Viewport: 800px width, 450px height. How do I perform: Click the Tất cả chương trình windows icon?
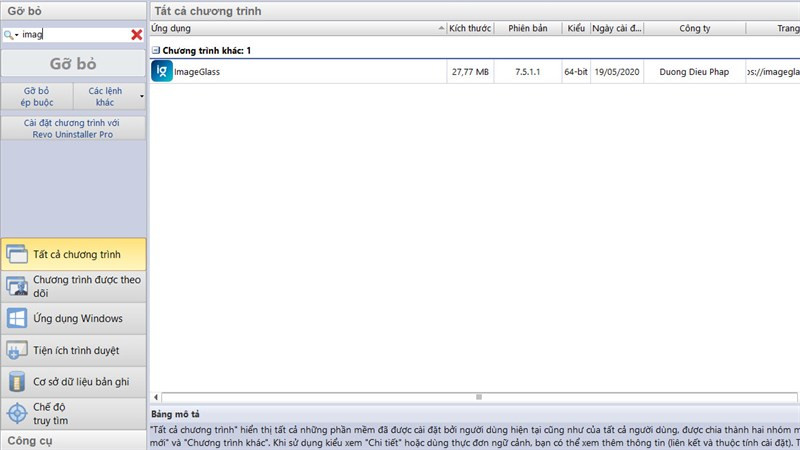tap(17, 254)
